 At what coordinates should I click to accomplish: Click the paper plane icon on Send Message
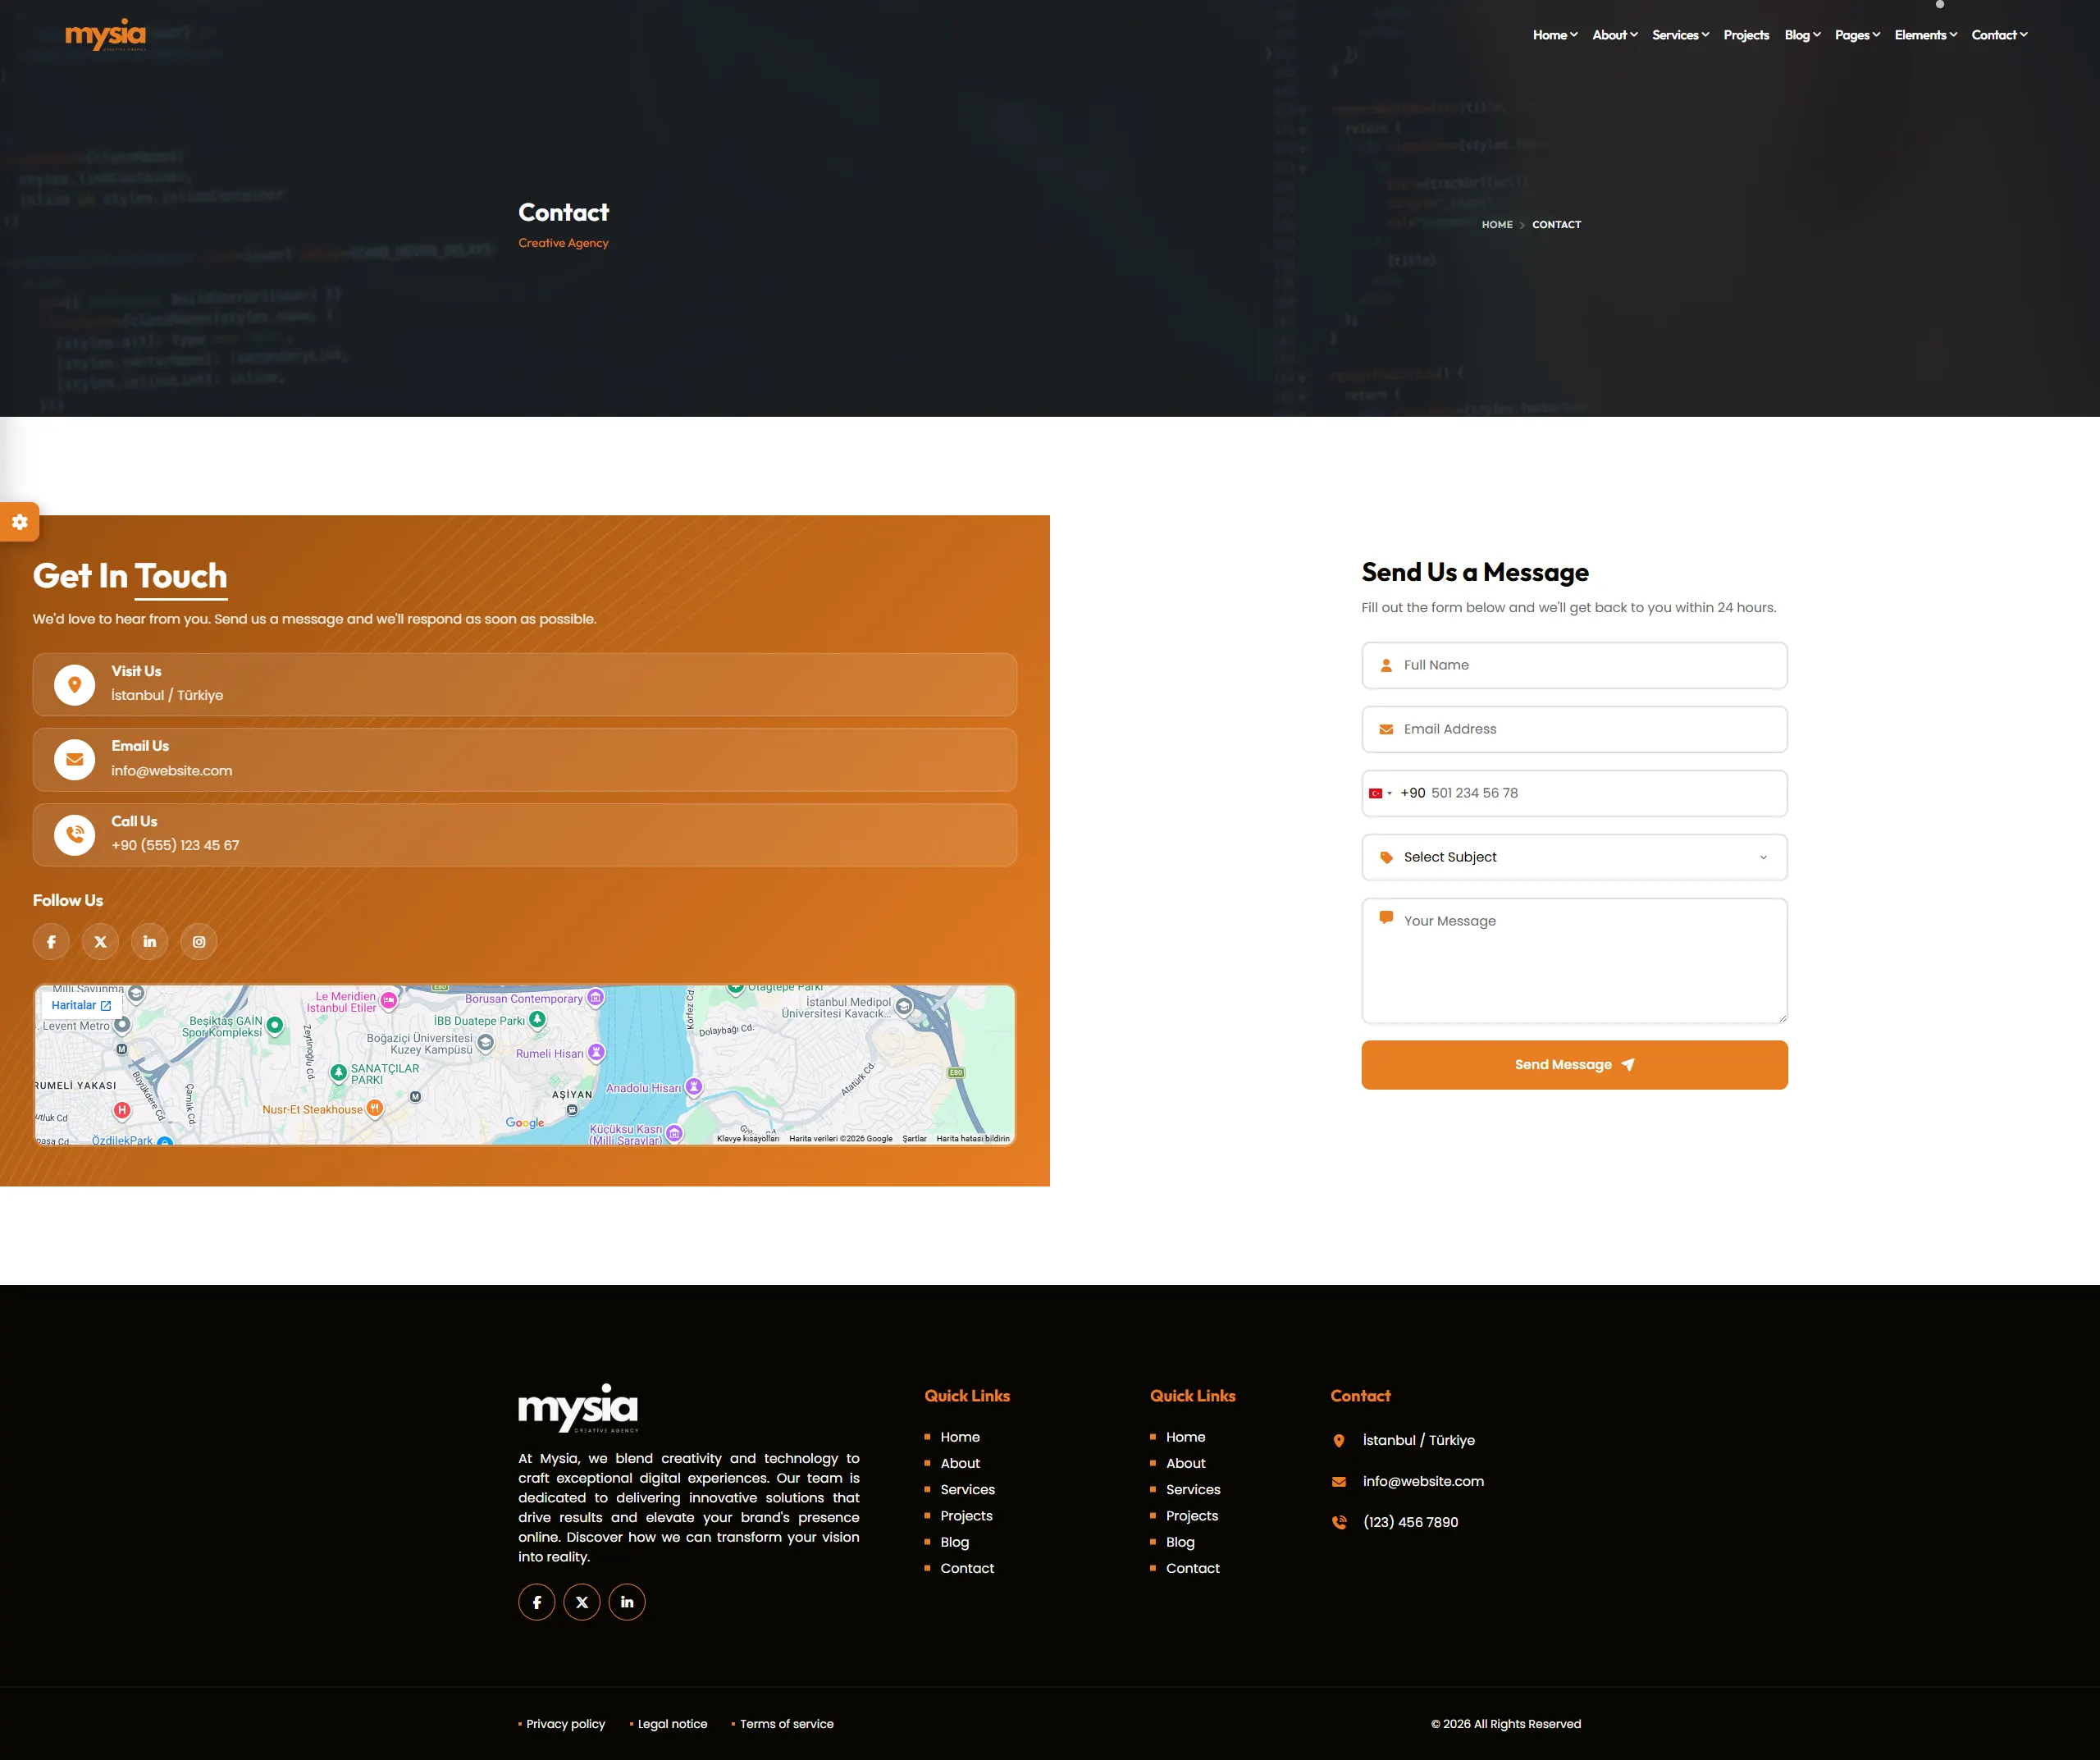pos(1628,1065)
